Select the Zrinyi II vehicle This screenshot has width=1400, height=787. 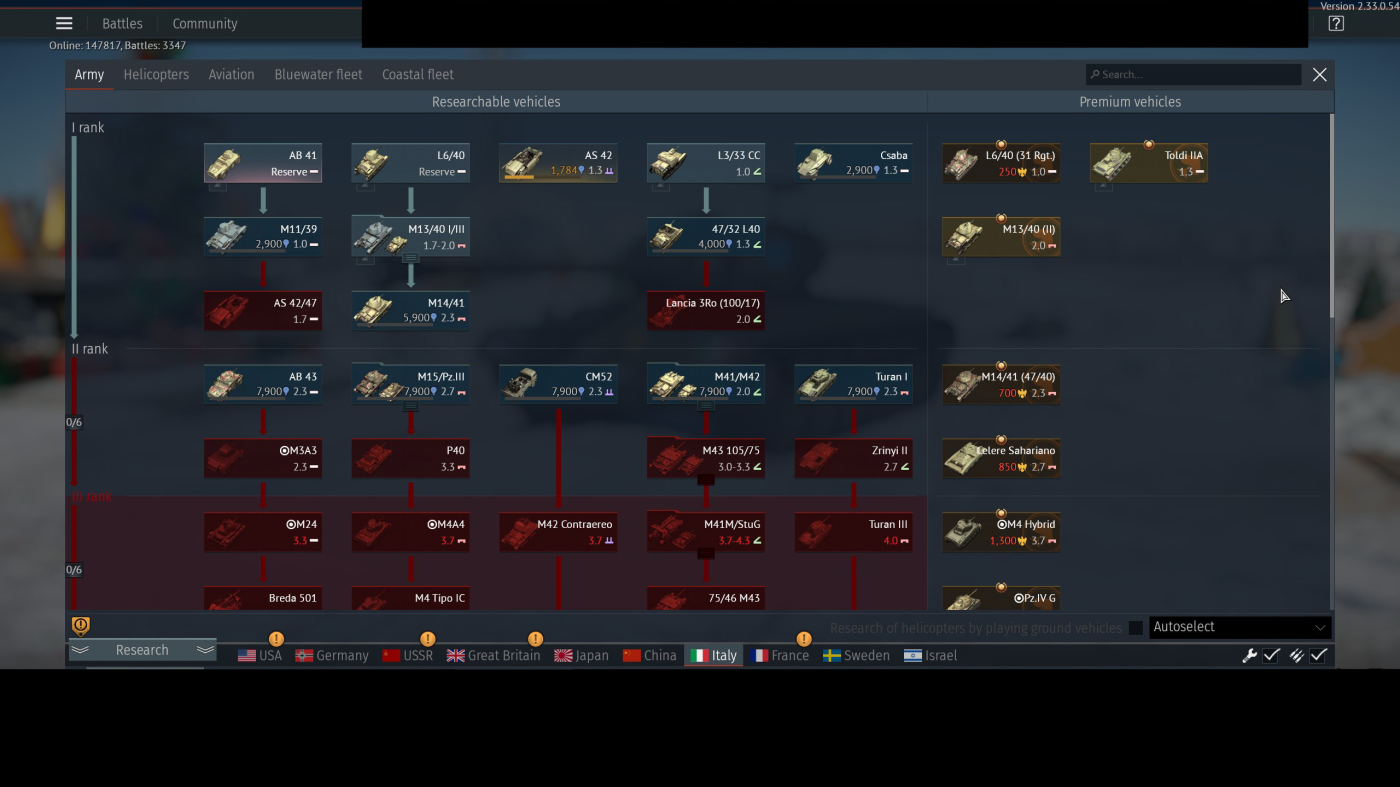click(x=853, y=458)
